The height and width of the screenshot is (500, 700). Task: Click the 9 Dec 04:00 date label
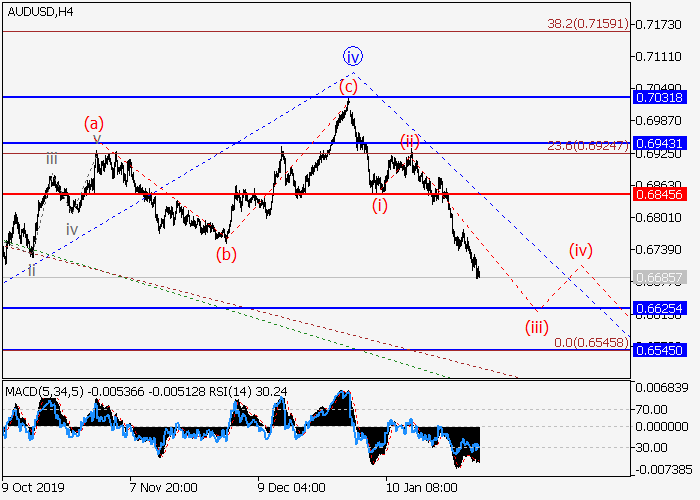tap(292, 487)
